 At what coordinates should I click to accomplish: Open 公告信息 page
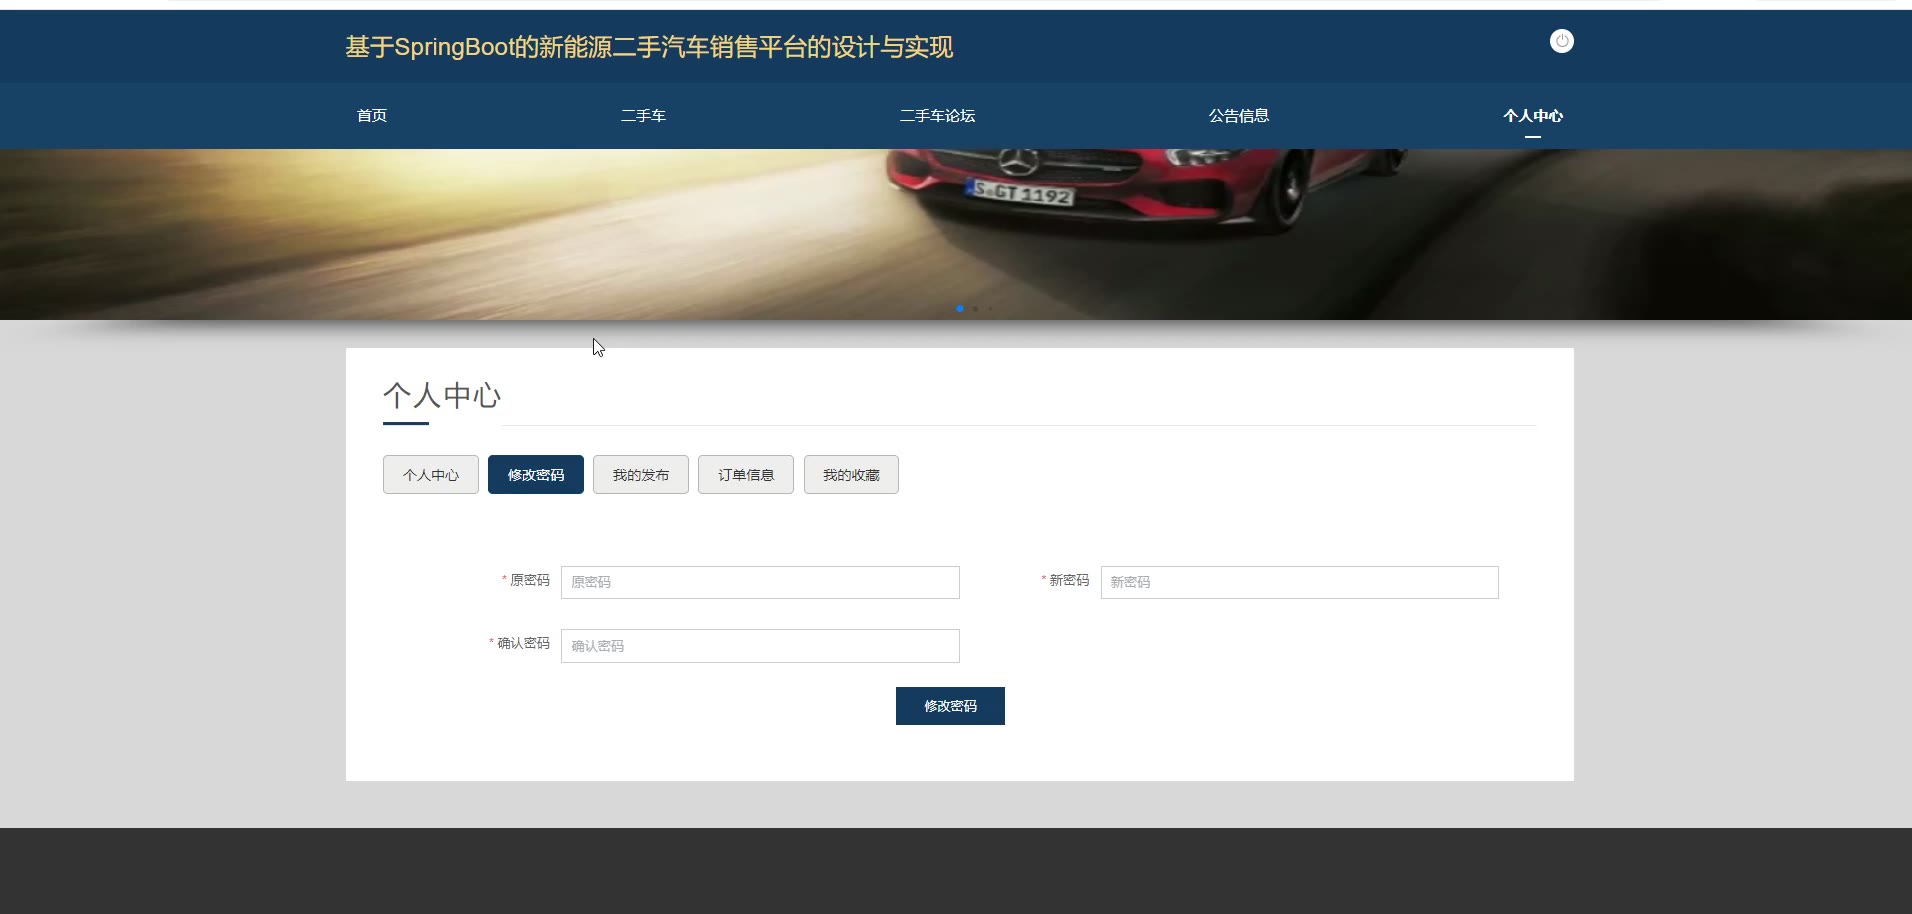[x=1239, y=116]
